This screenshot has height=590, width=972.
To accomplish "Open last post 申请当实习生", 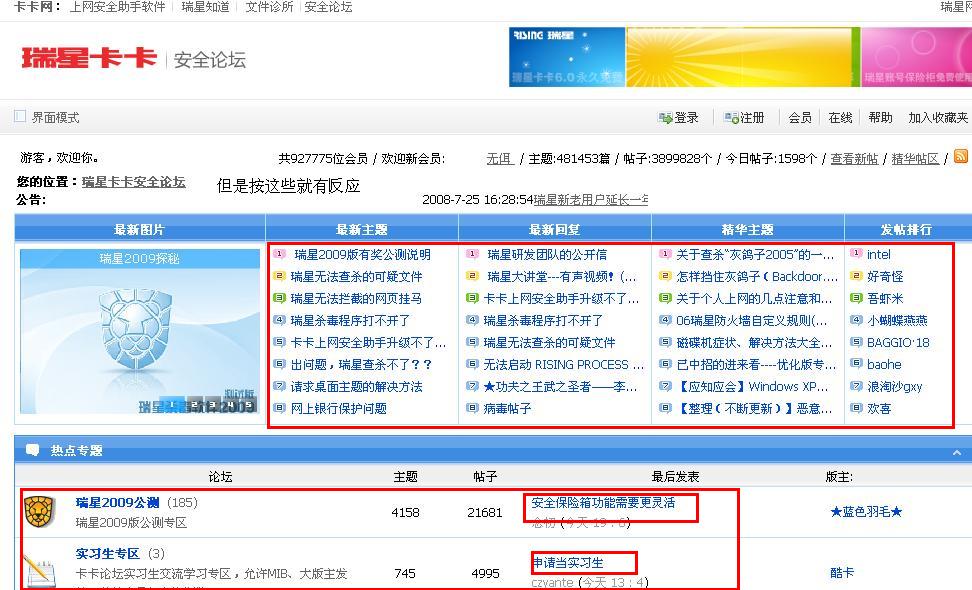I will pos(568,563).
